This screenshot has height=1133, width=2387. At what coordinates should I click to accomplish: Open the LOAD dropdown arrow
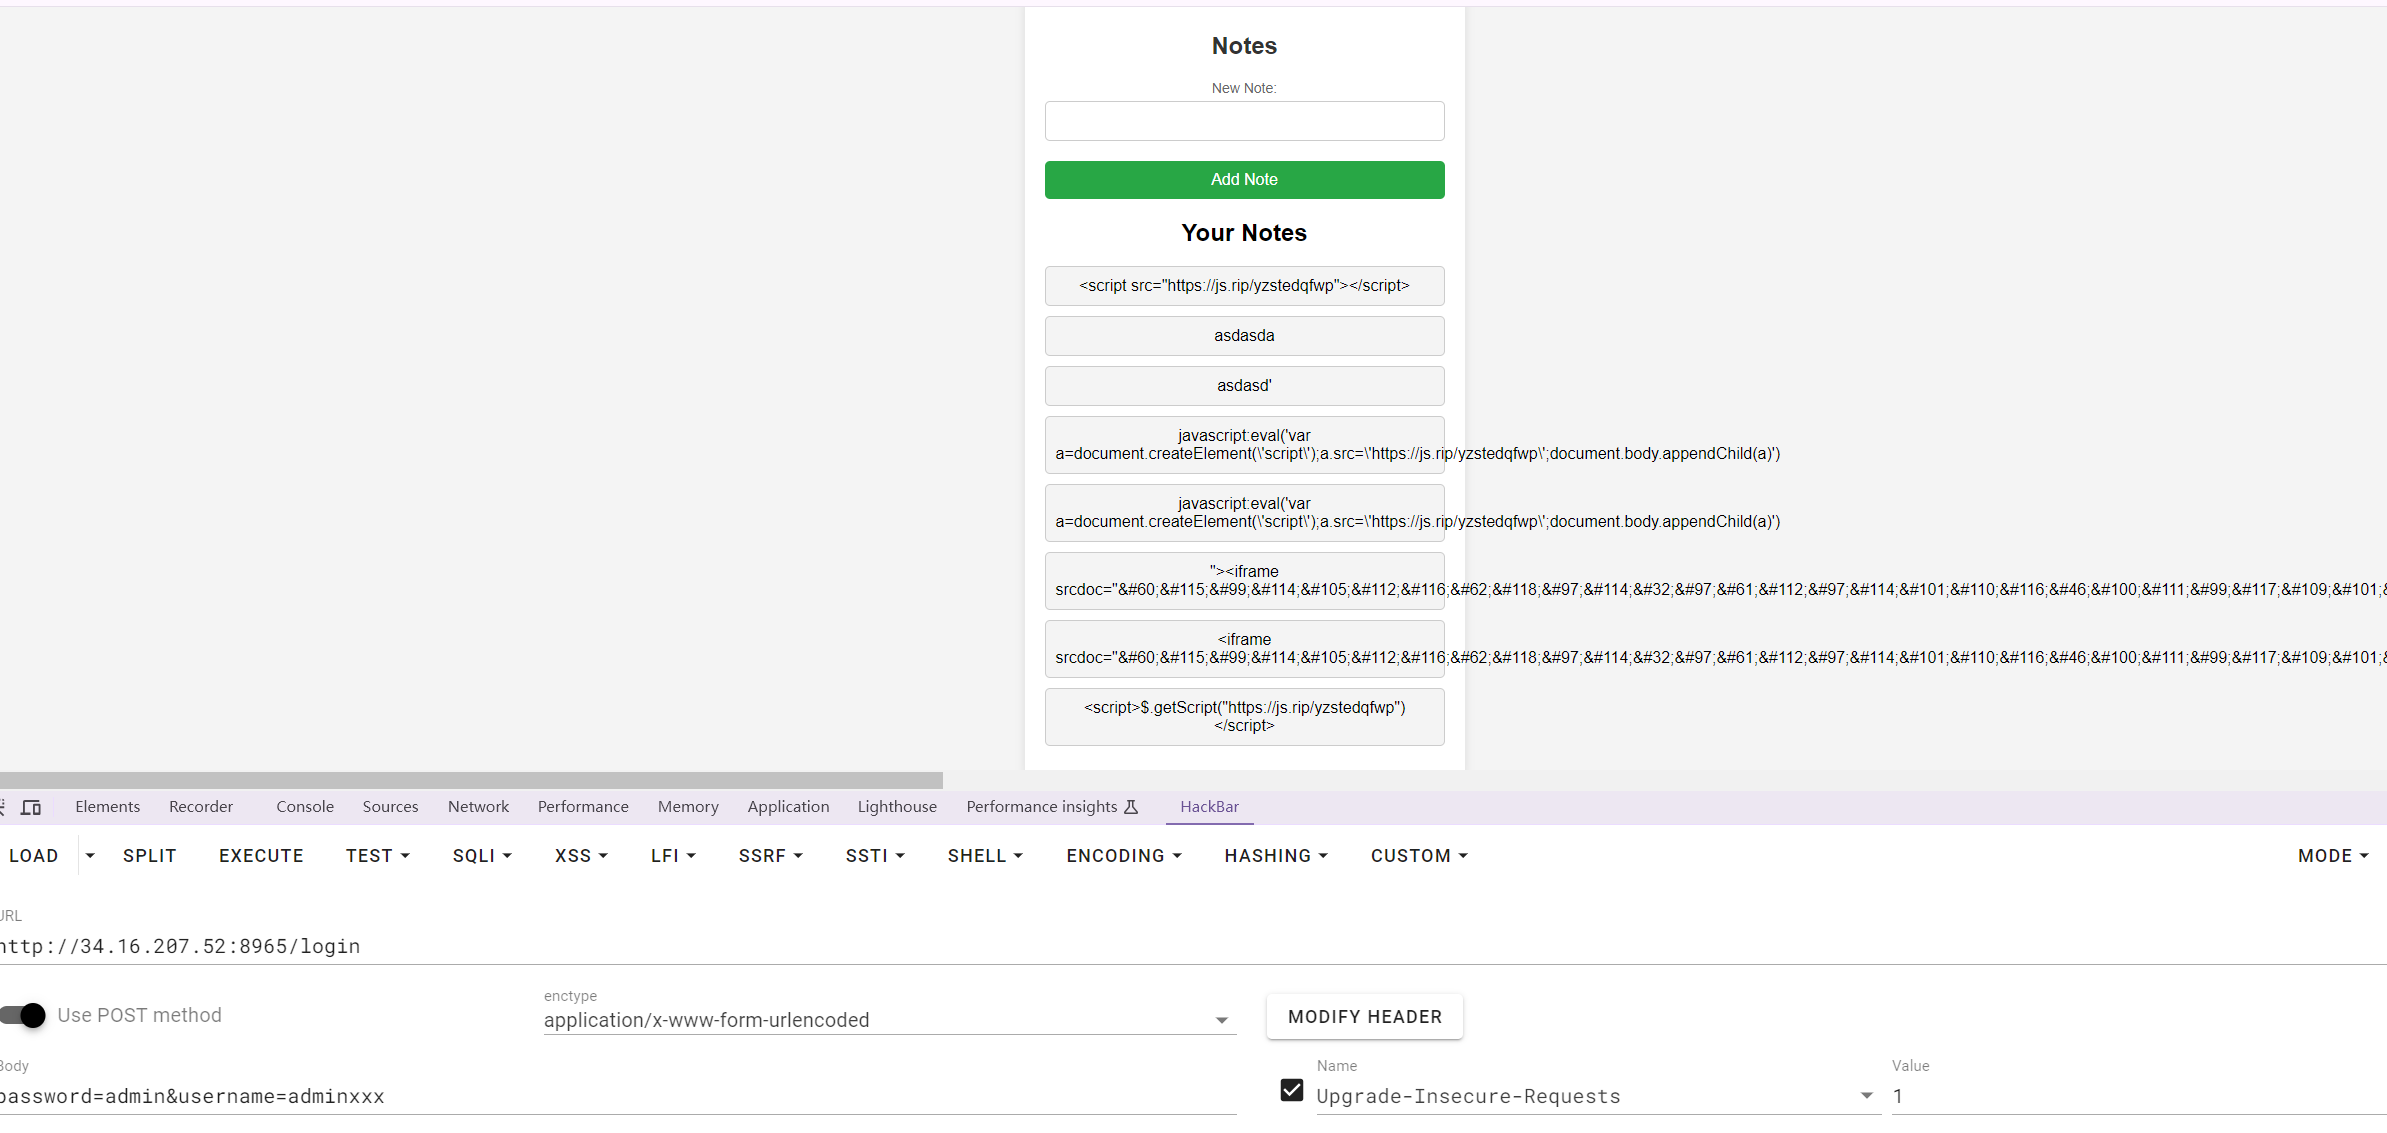coord(90,856)
